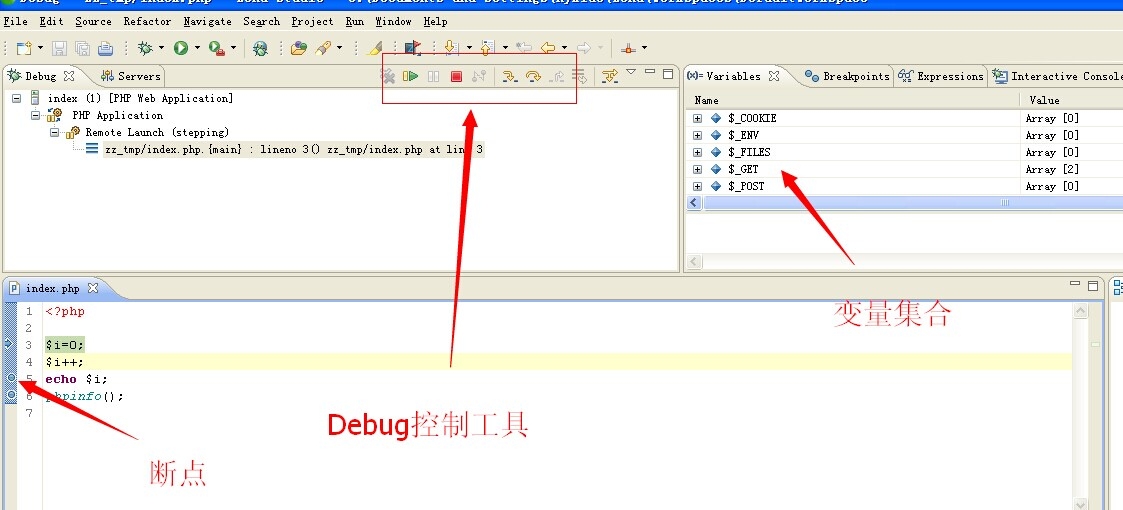Image resolution: width=1123 pixels, height=510 pixels.
Task: Collapse the PHP Application tree node
Action: [x=36, y=115]
